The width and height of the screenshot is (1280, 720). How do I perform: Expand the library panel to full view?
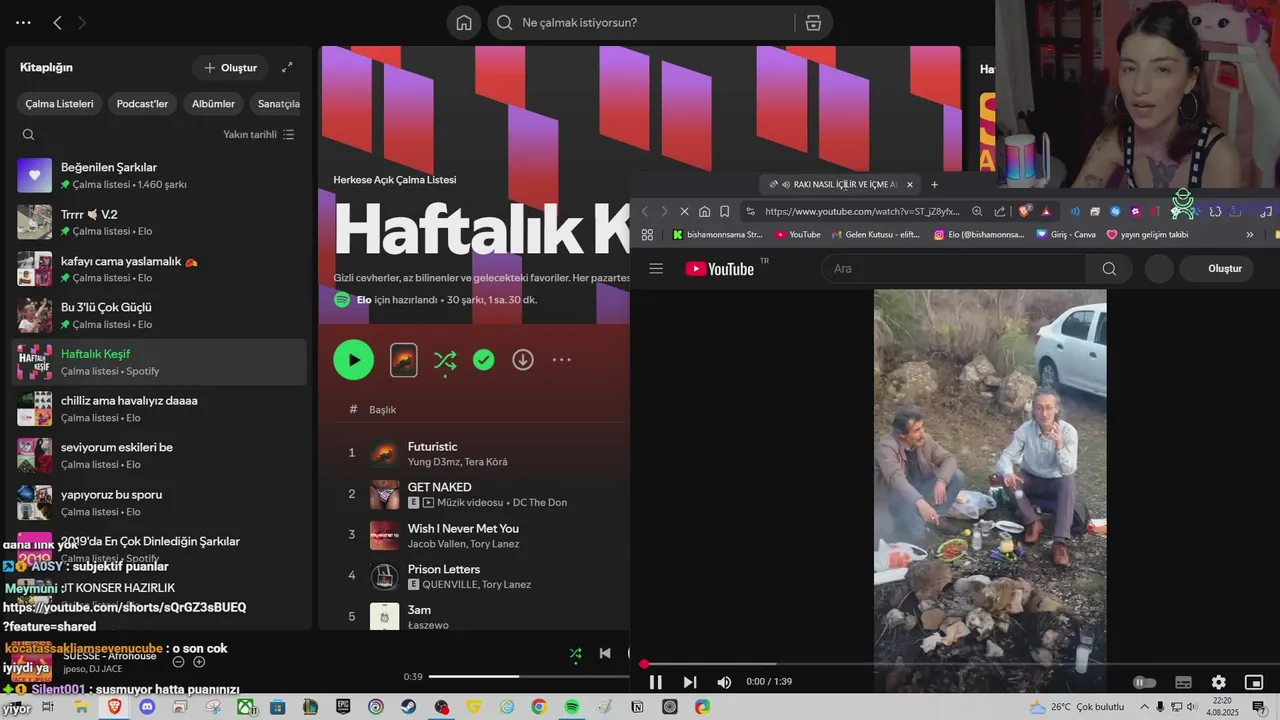287,67
